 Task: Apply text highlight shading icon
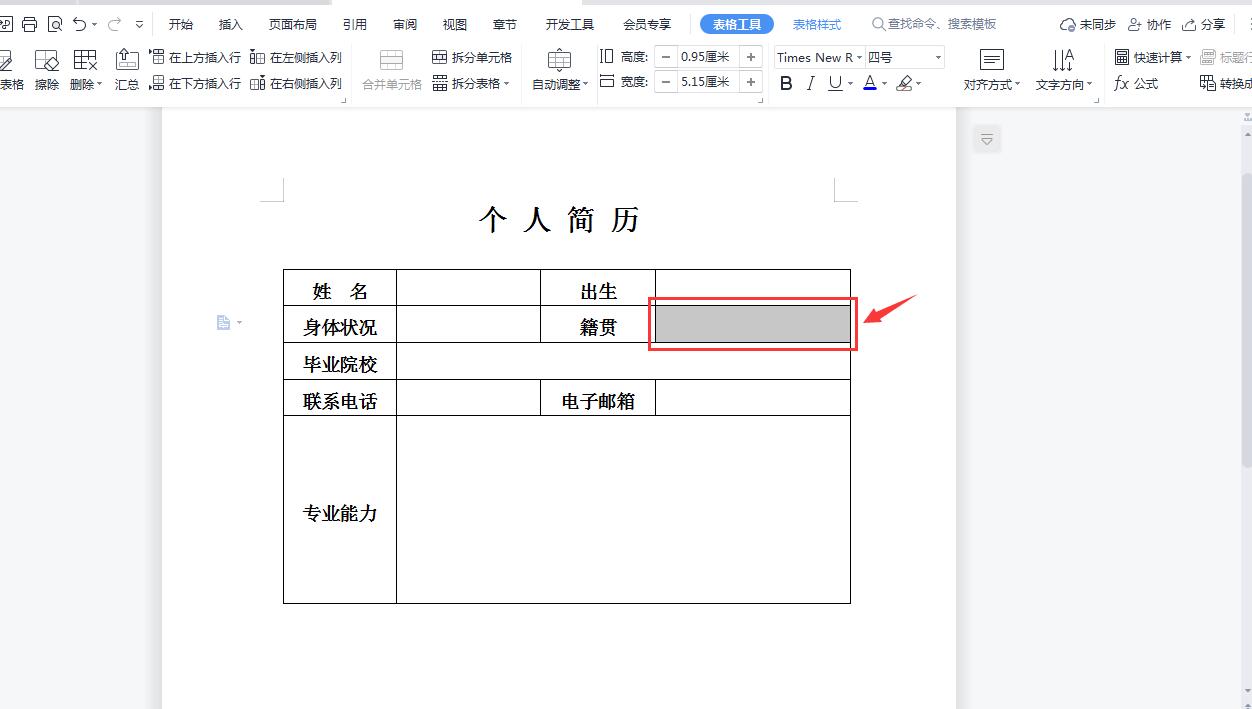904,84
